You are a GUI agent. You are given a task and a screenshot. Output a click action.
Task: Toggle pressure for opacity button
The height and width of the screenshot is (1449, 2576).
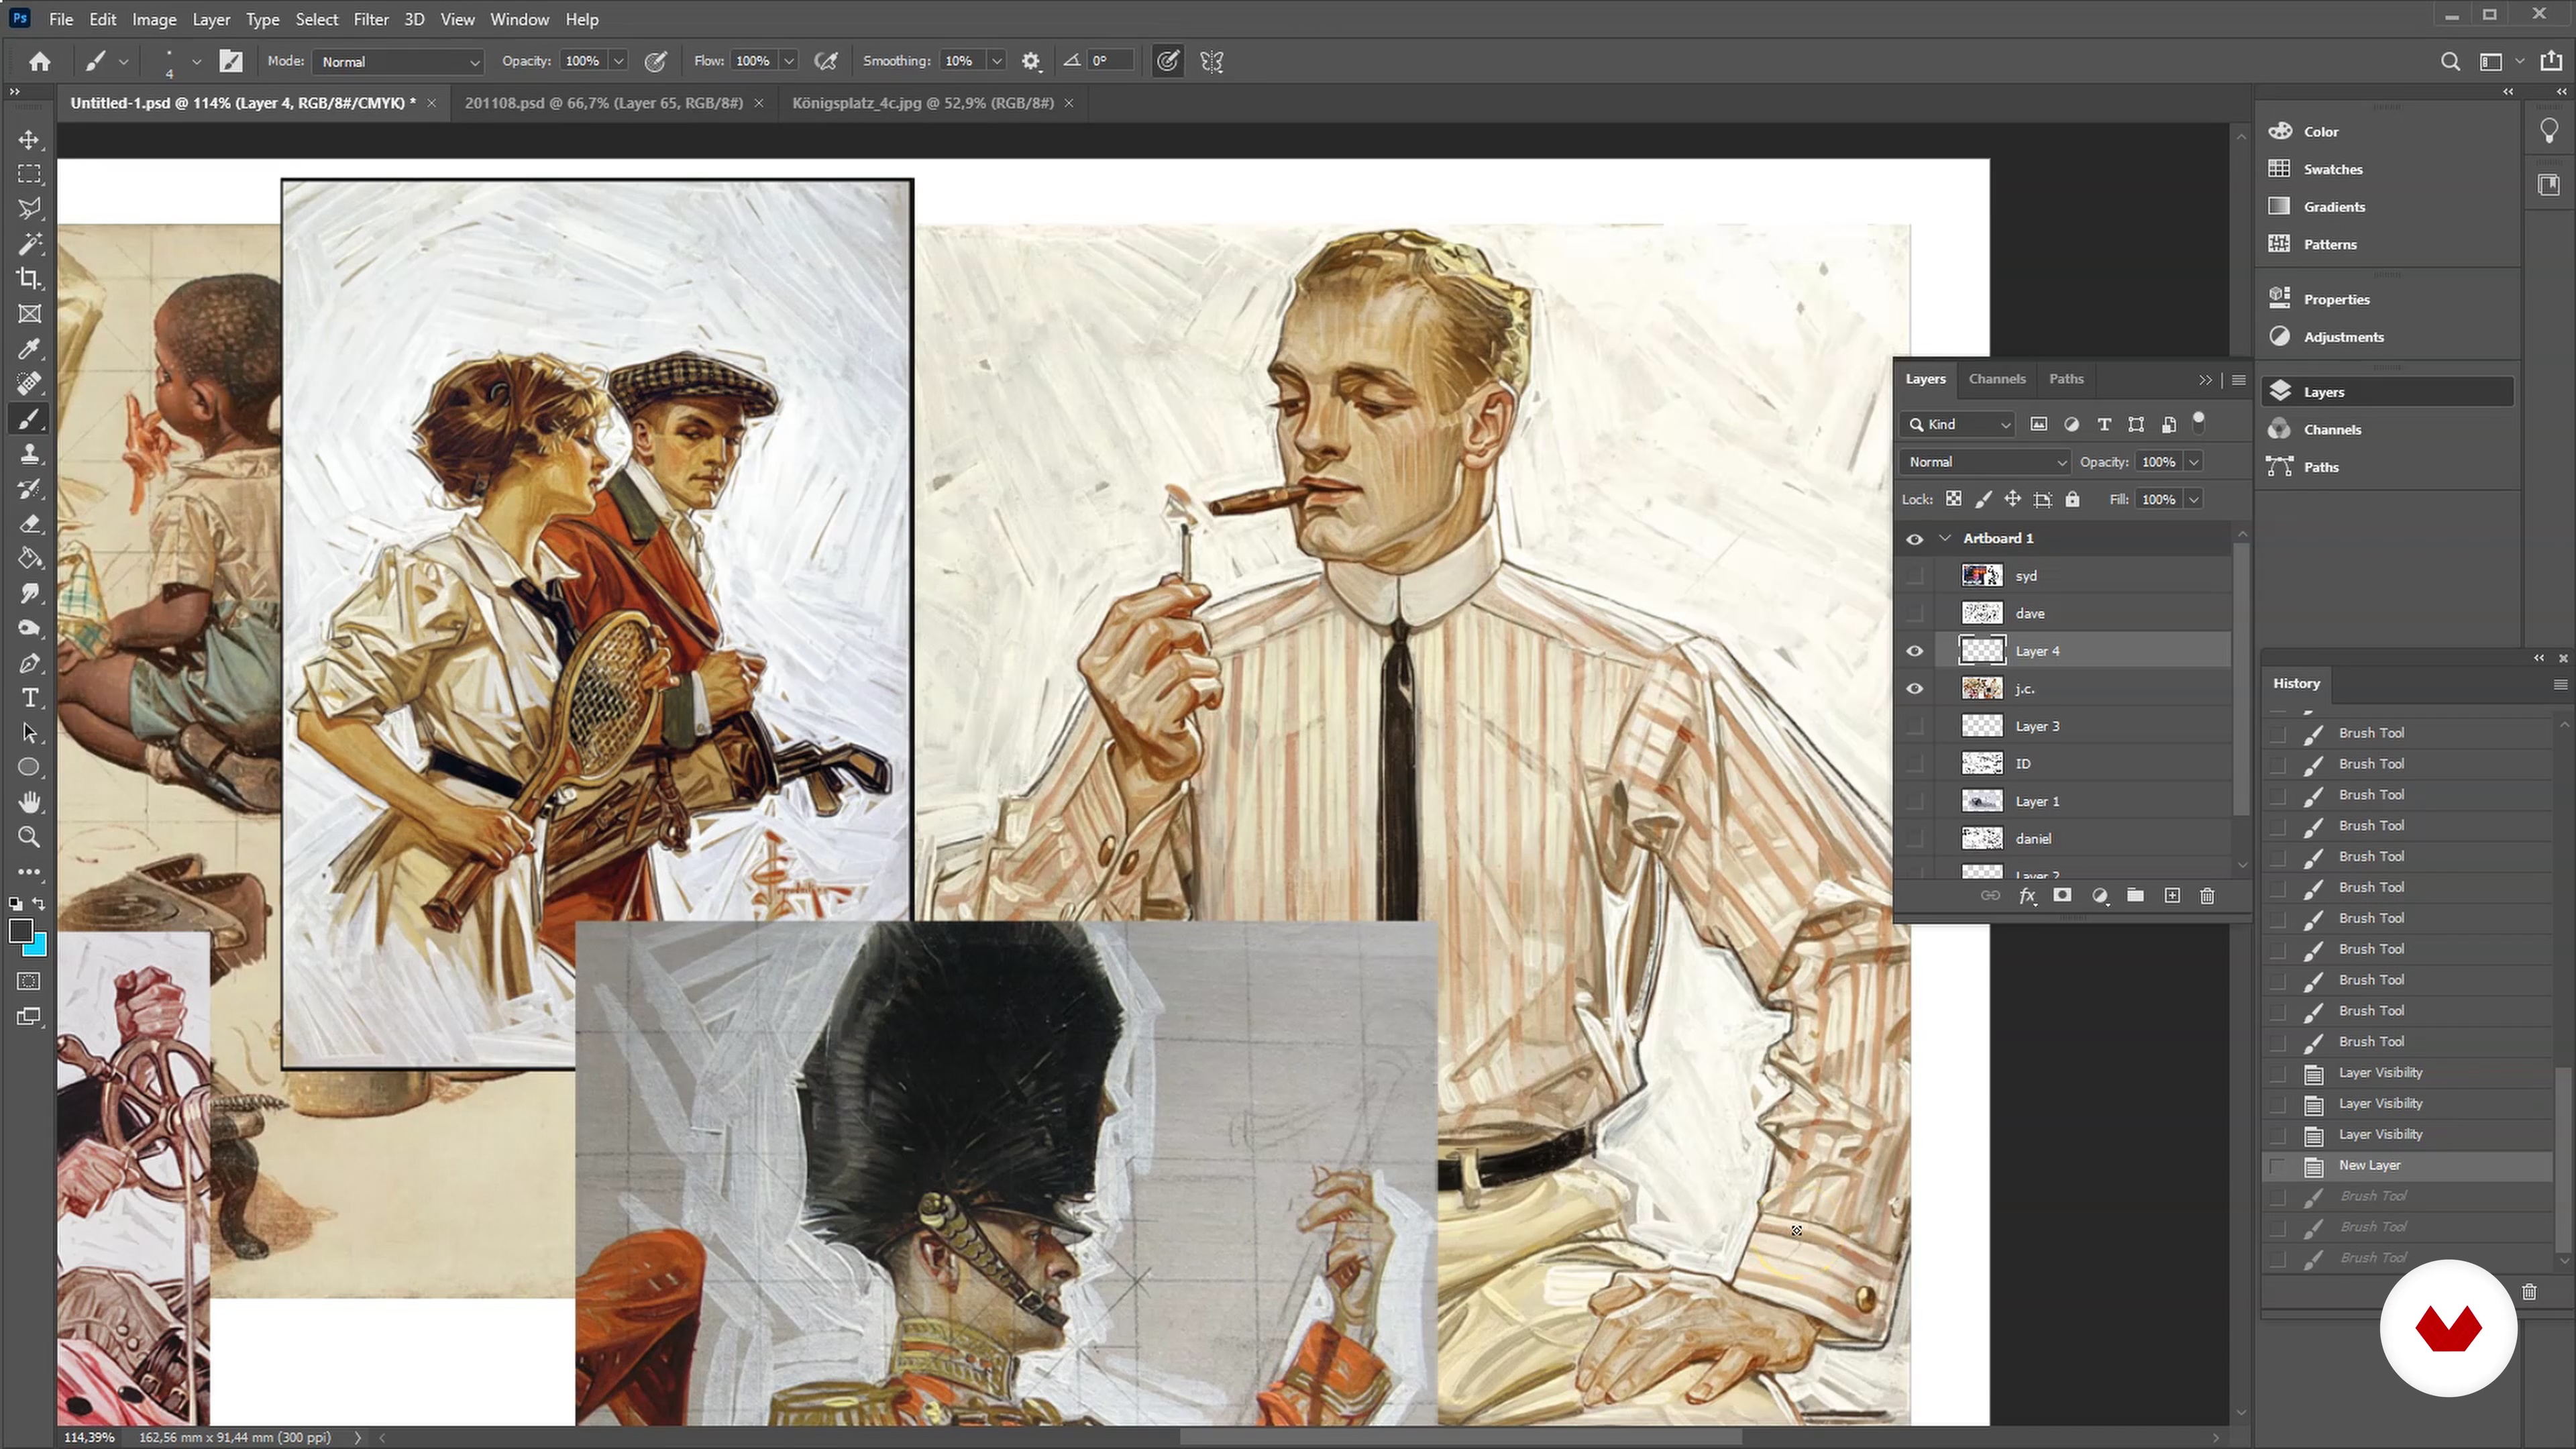click(x=656, y=62)
